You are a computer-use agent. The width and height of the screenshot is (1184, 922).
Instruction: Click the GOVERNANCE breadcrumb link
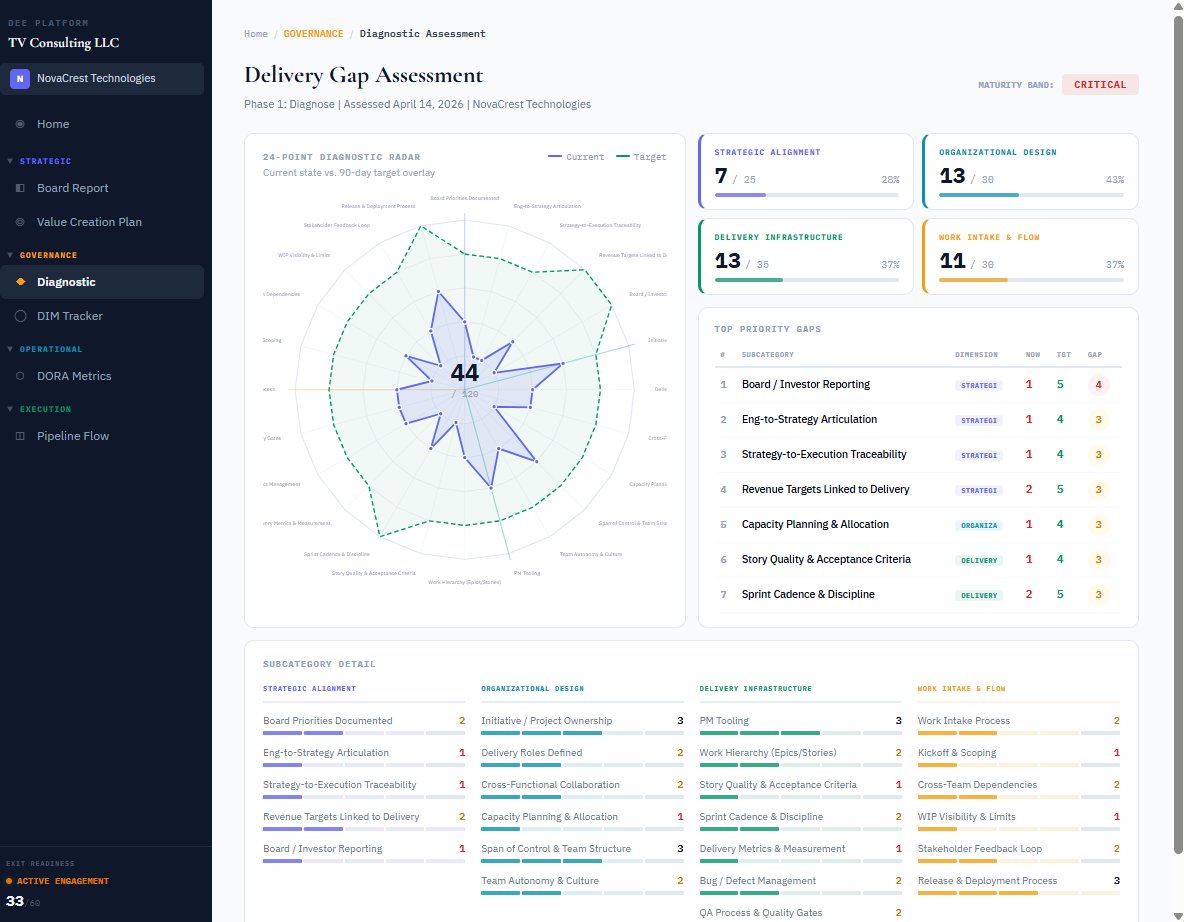click(x=313, y=34)
